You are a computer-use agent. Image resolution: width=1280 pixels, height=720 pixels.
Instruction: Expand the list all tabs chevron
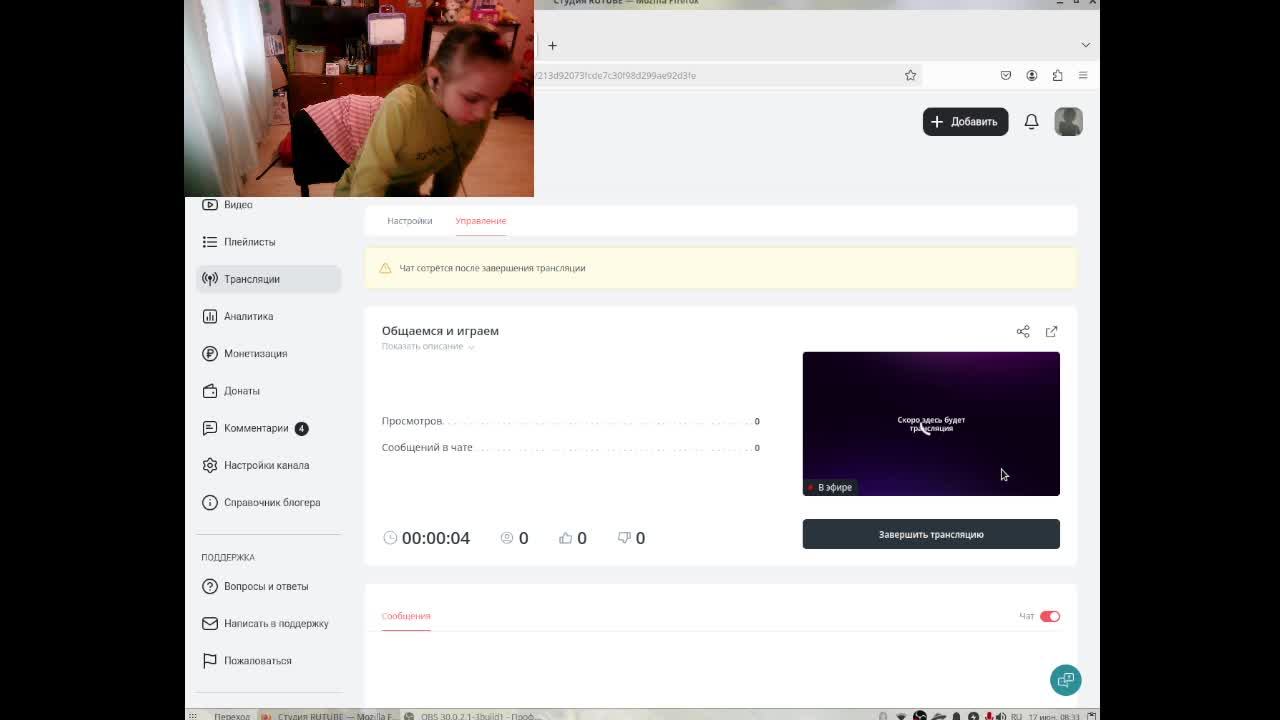1085,45
